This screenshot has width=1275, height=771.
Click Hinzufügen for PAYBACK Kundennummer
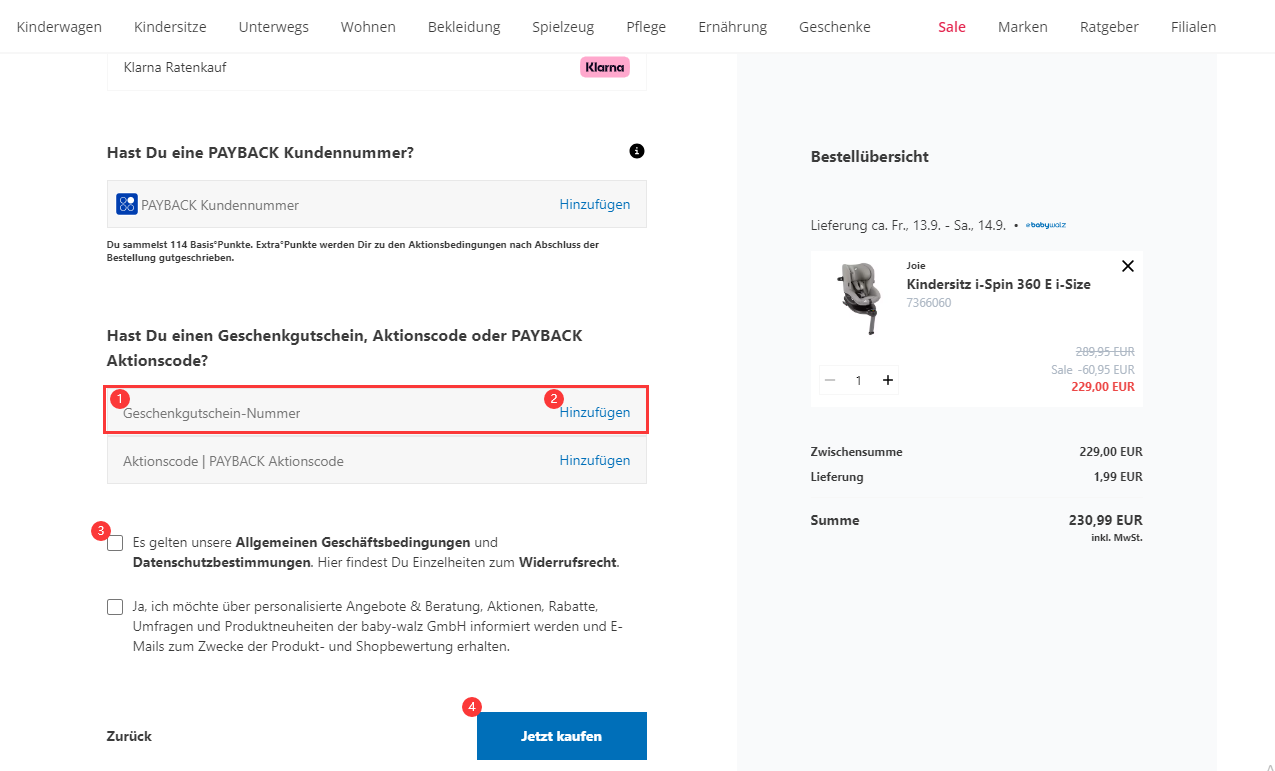[595, 204]
